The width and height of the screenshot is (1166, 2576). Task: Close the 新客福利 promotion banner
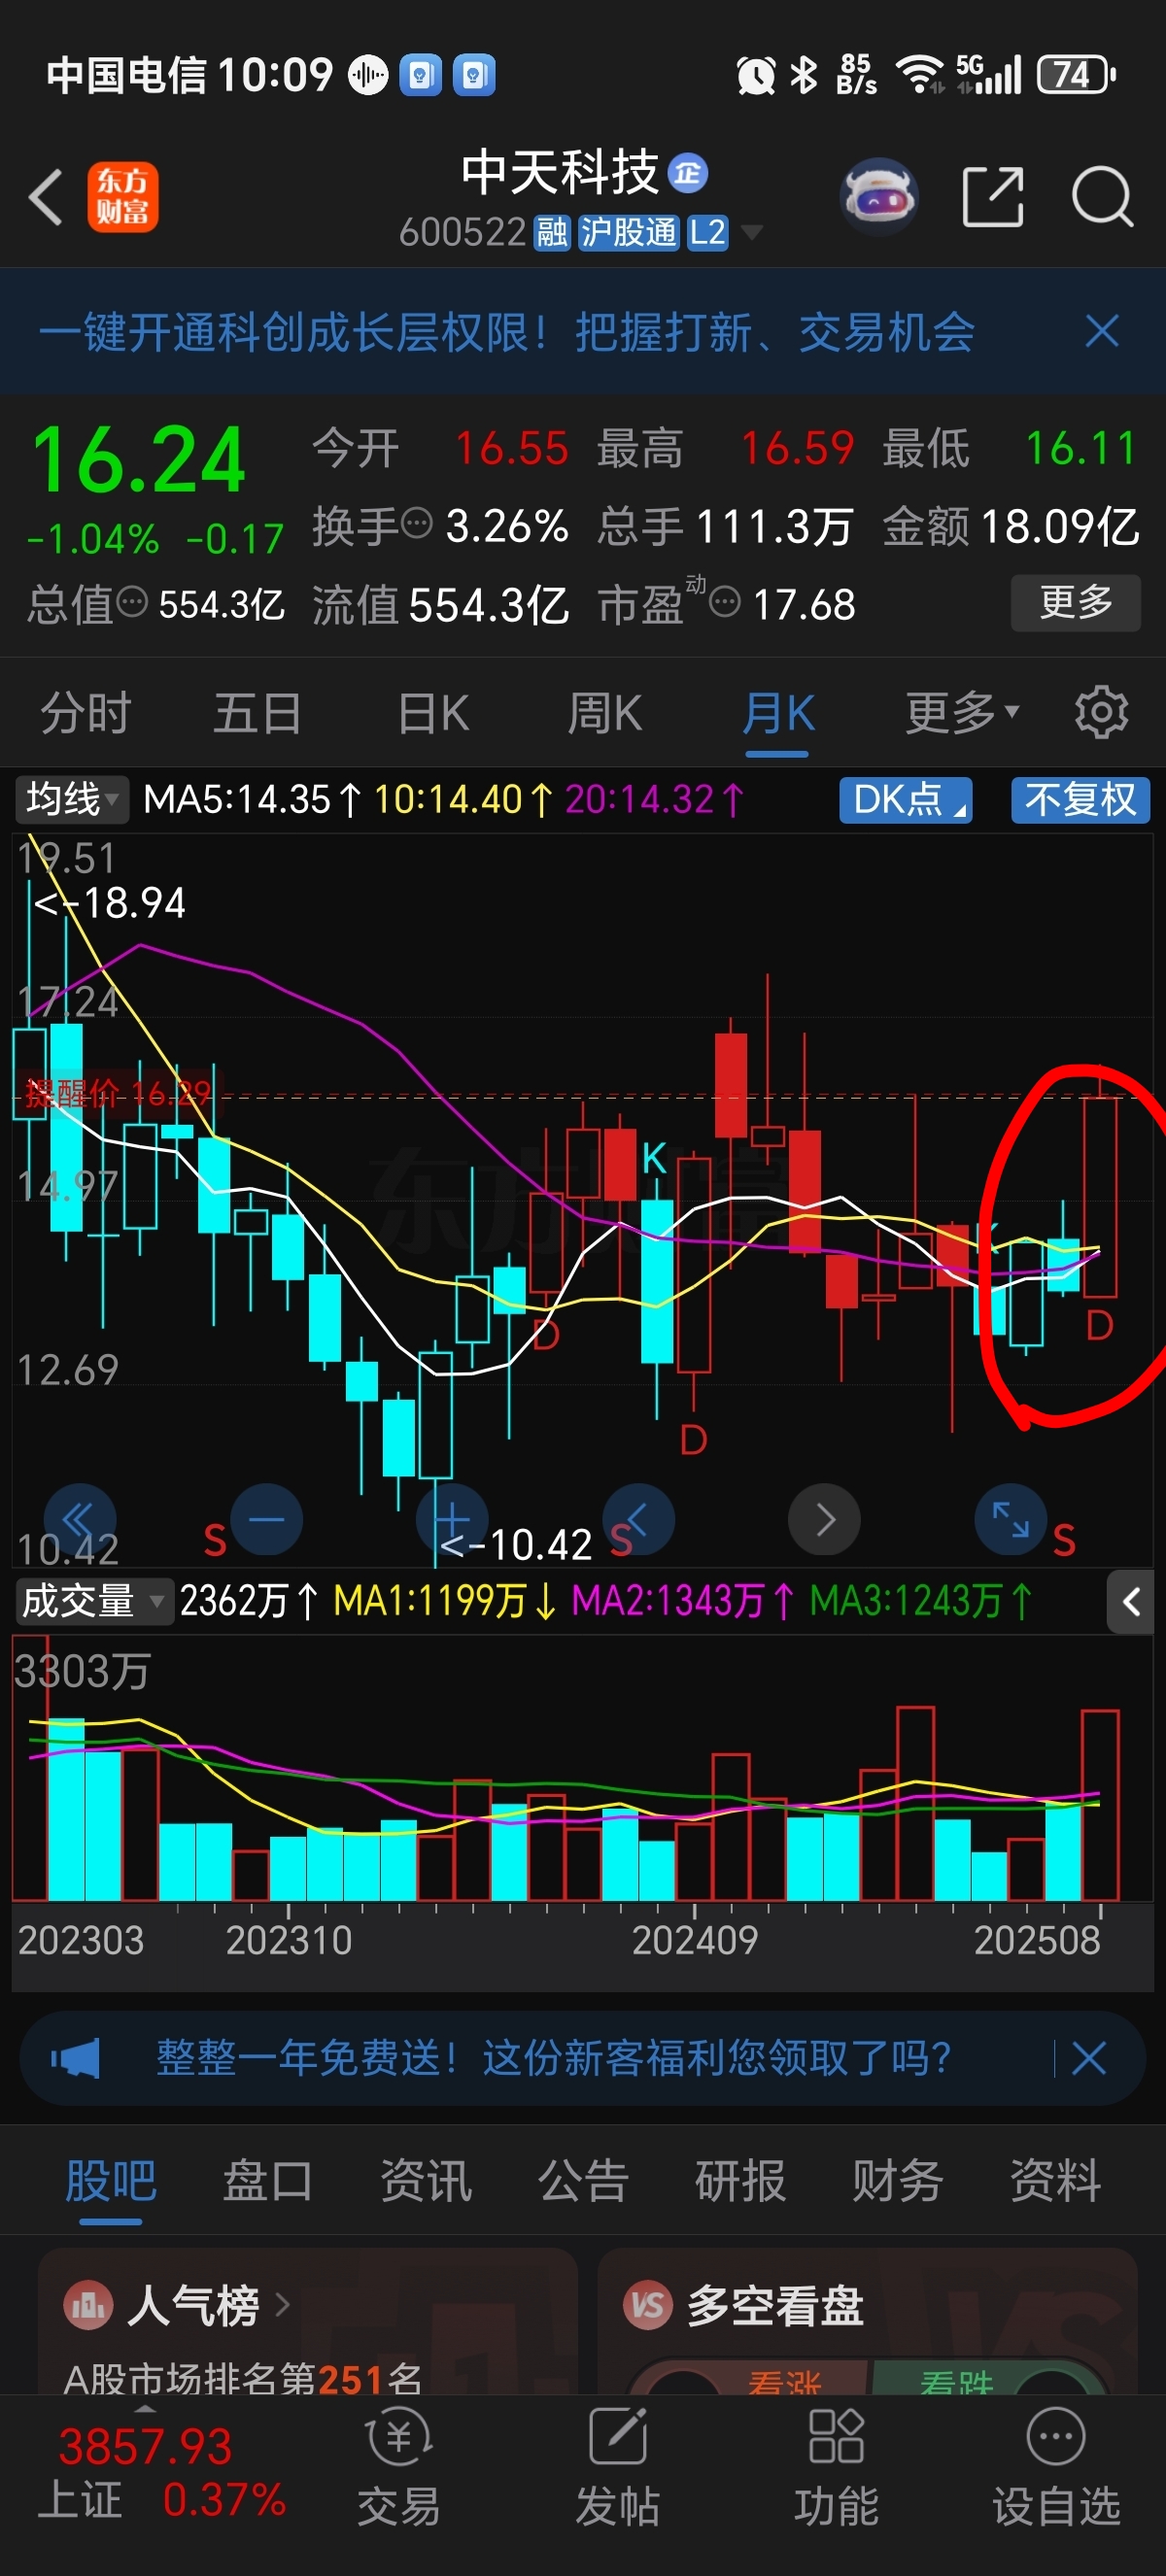point(1089,2058)
